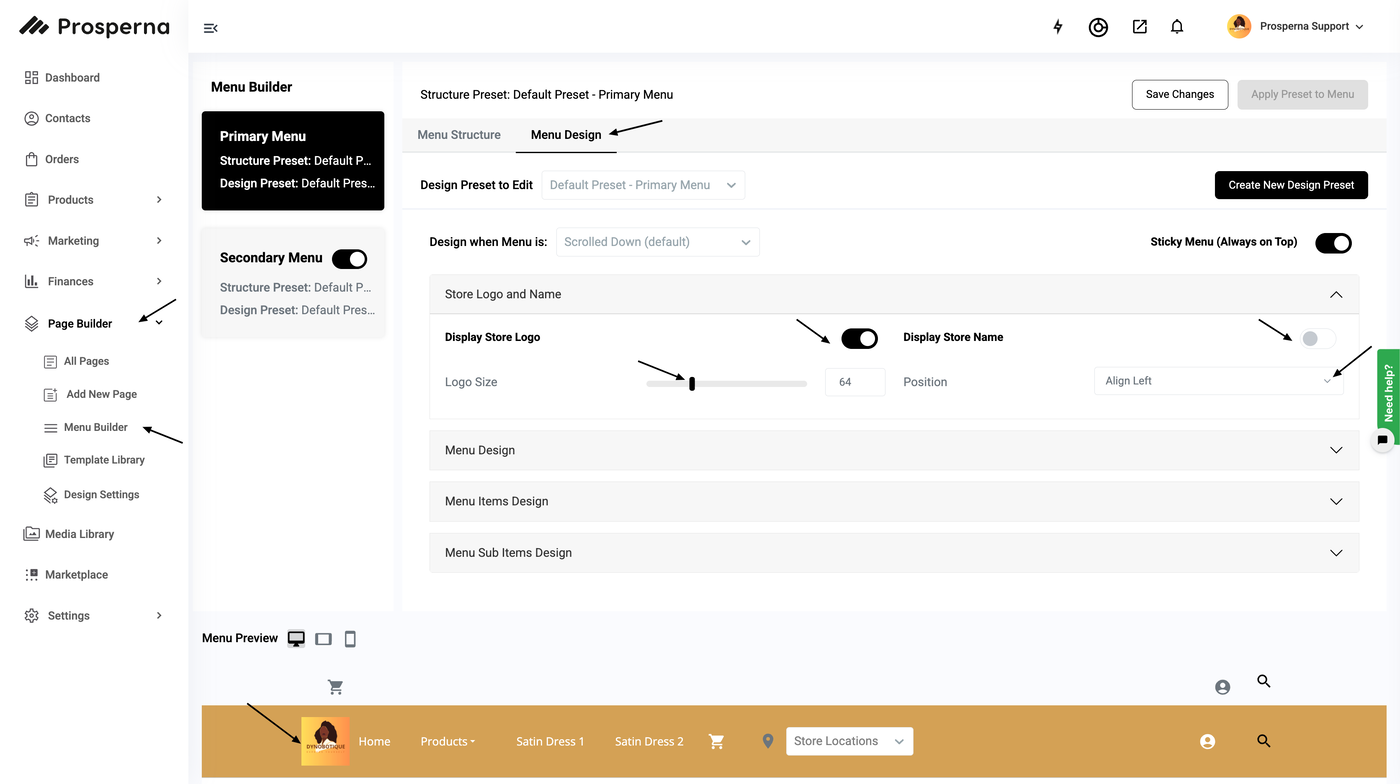Click the lightning bolt icon in header
Viewport: 1400px width, 784px height.
pos(1058,27)
